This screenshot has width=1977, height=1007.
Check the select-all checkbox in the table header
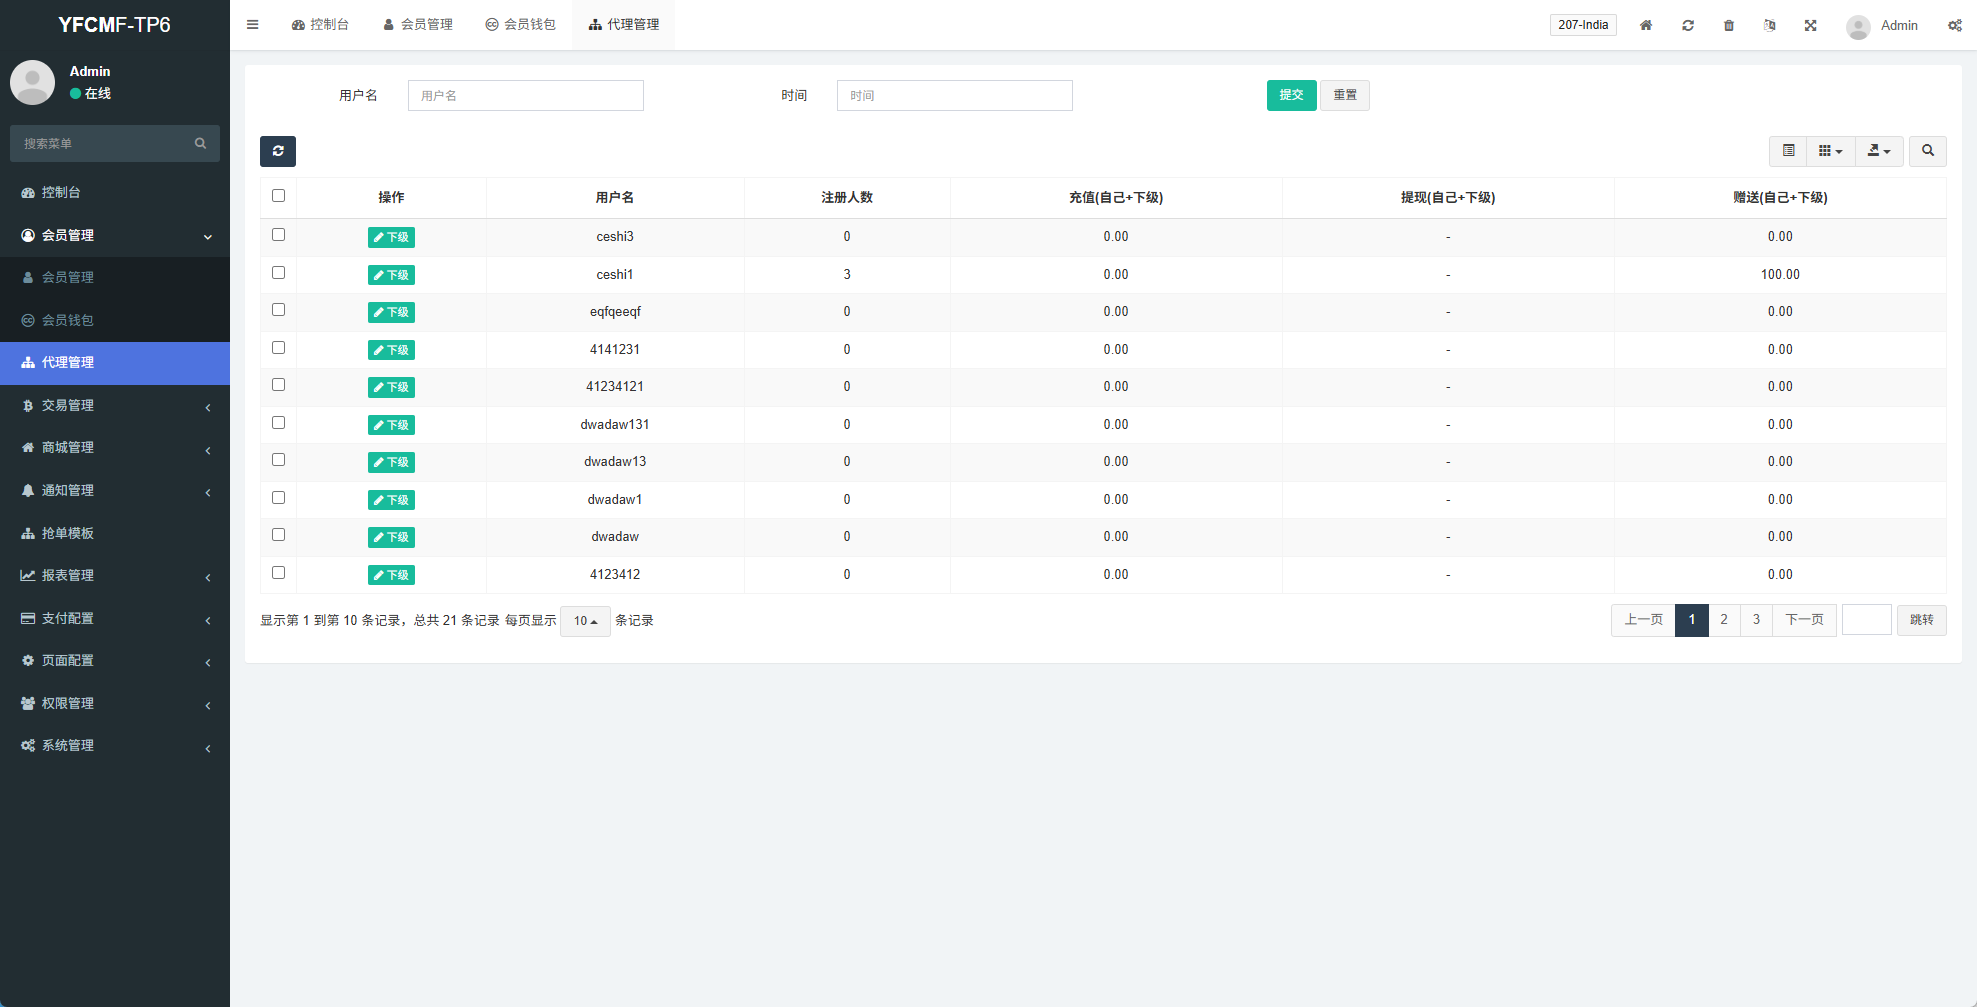[278, 196]
